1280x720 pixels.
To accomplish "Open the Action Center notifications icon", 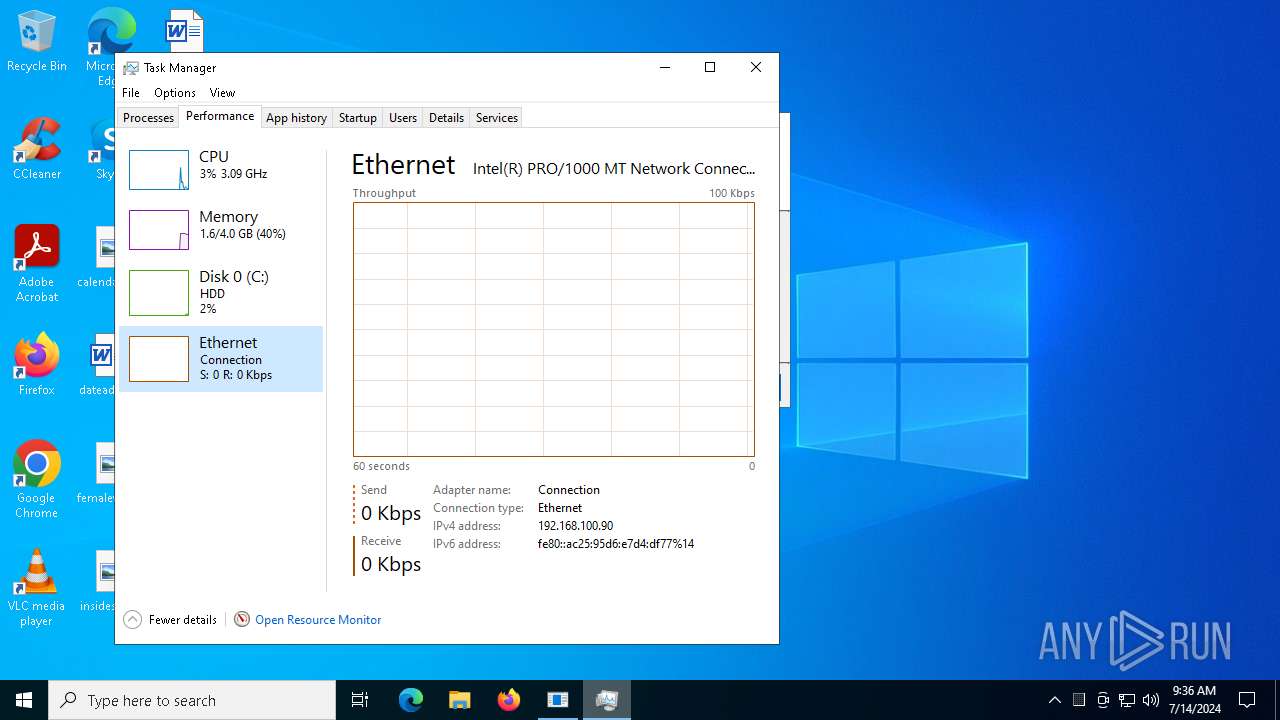I will point(1247,700).
